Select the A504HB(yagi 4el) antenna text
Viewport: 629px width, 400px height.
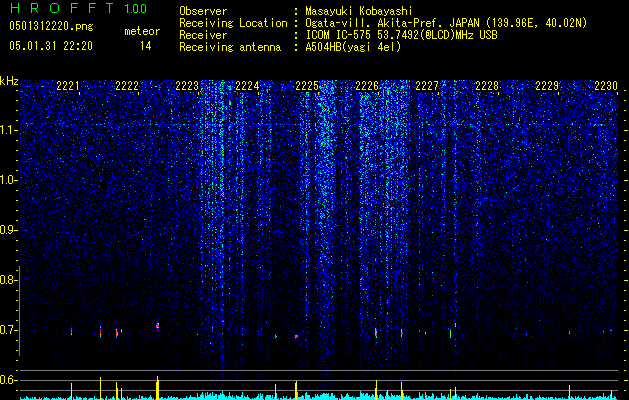coord(353,47)
